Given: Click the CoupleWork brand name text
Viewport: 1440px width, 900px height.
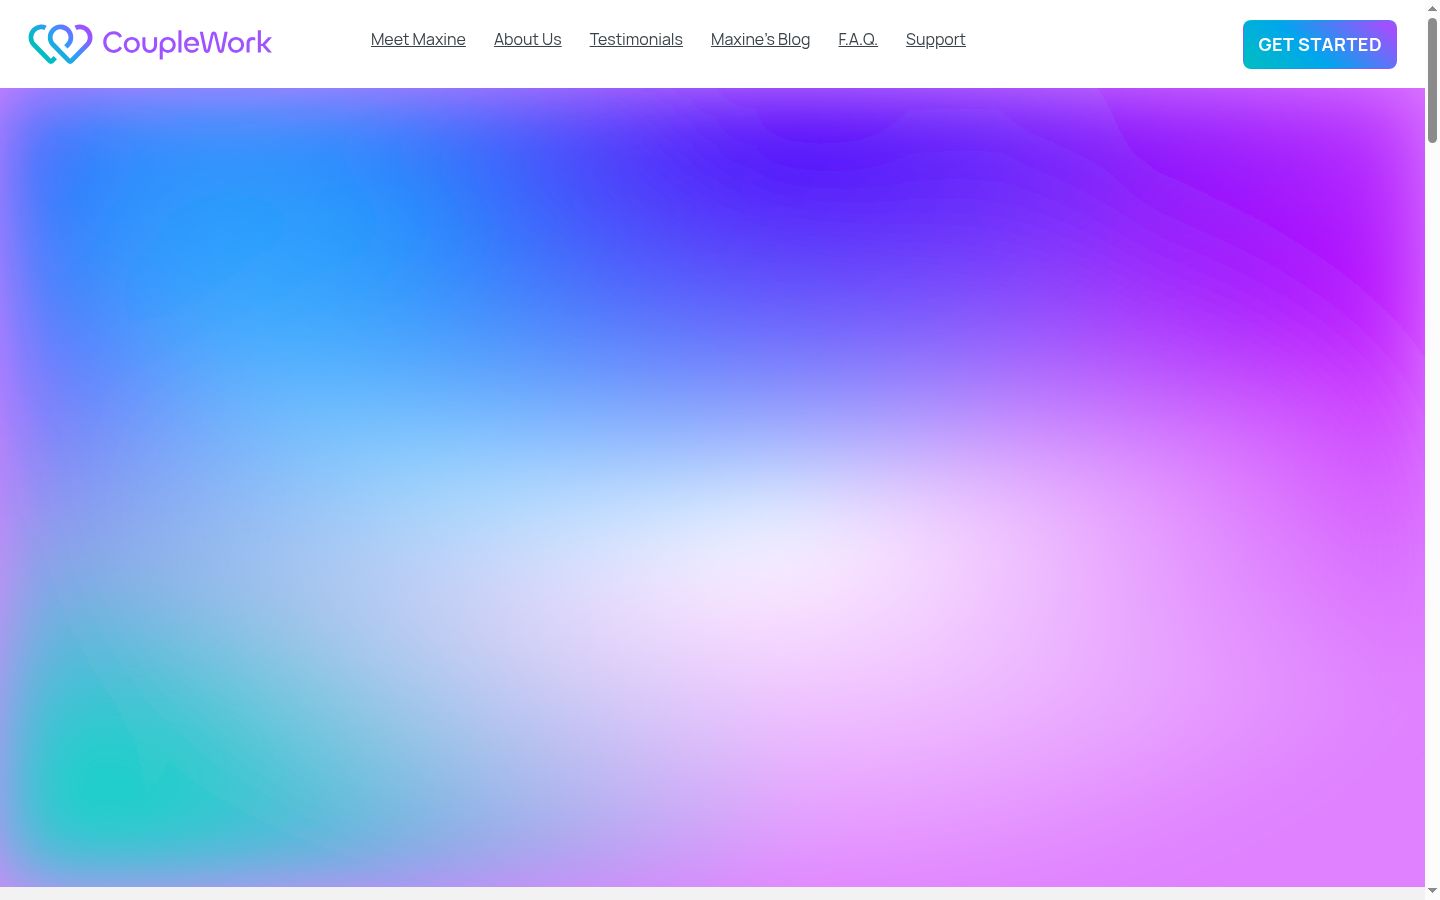Looking at the screenshot, I should 187,43.
